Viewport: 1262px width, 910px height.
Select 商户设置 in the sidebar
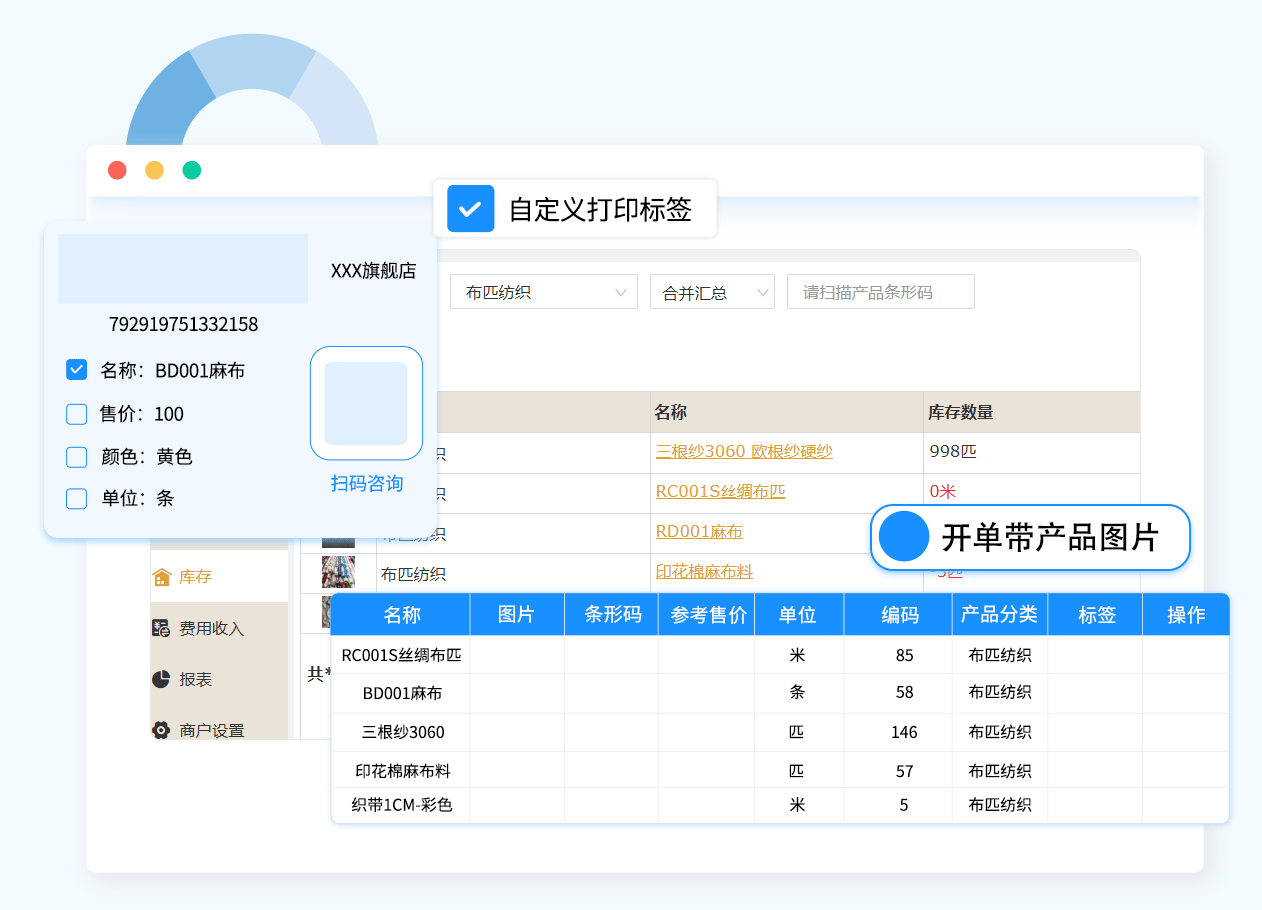click(212, 730)
